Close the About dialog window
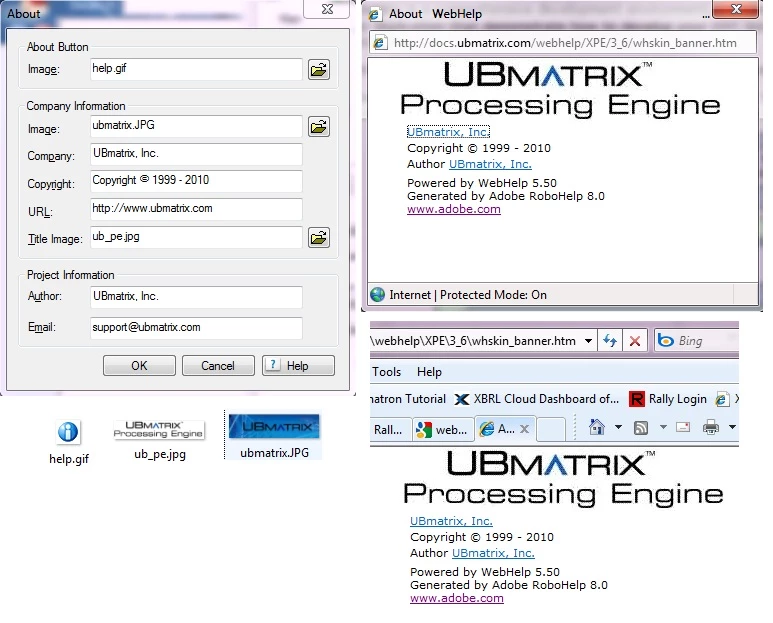The width and height of the screenshot is (773, 623). 327,9
